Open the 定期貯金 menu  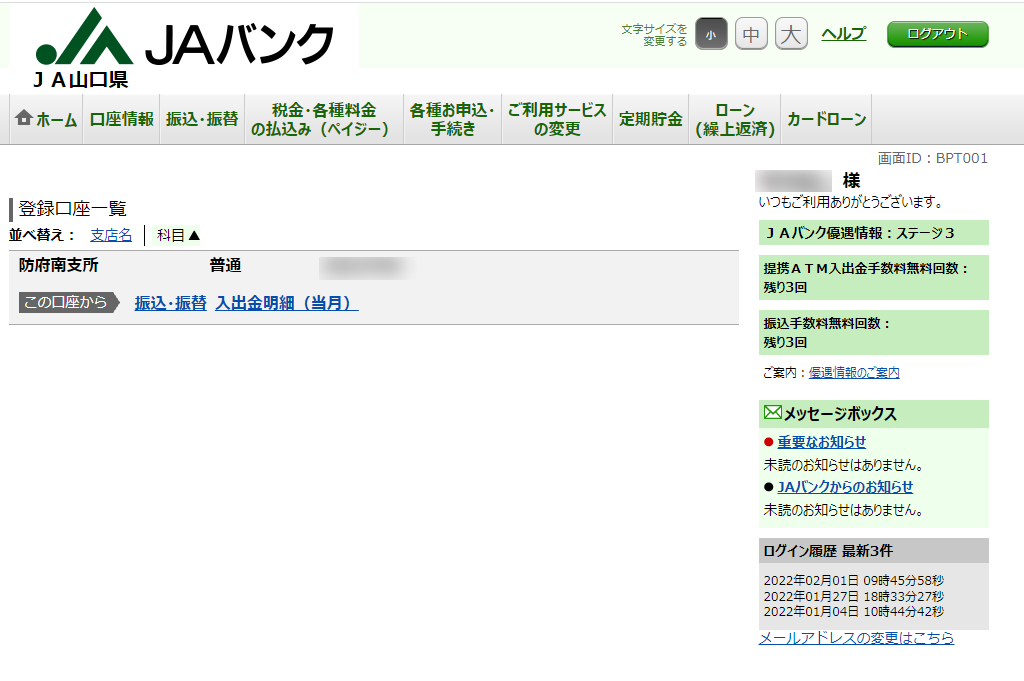(650, 119)
